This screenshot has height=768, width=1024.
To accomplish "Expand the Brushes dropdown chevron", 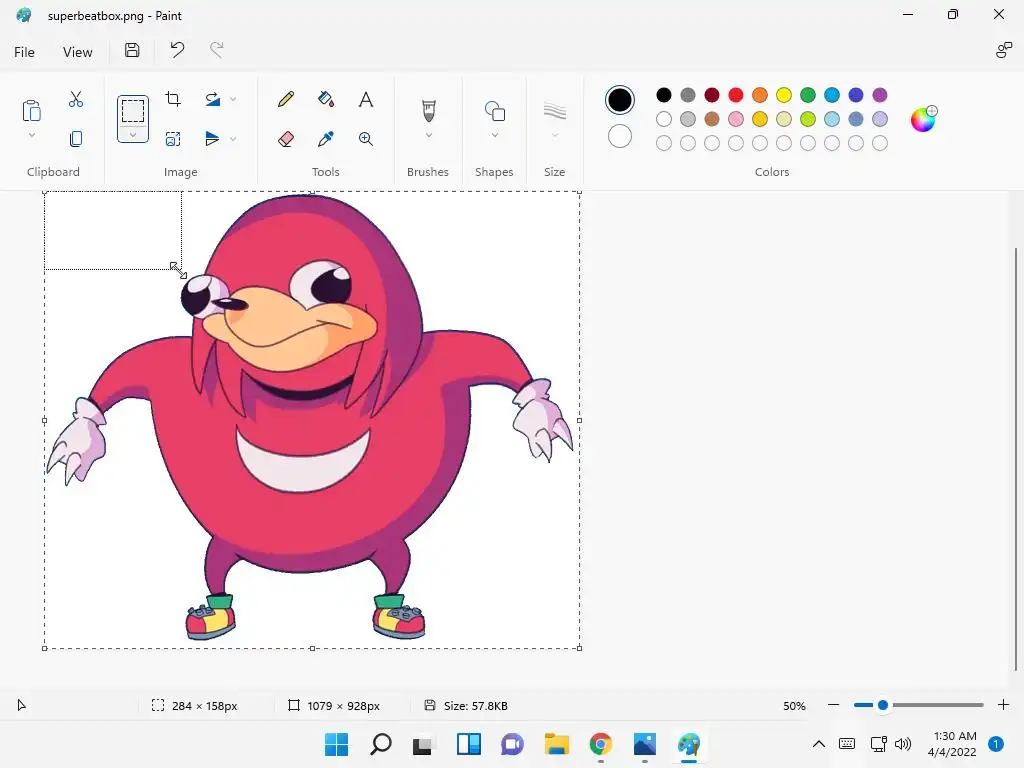I will point(428,135).
